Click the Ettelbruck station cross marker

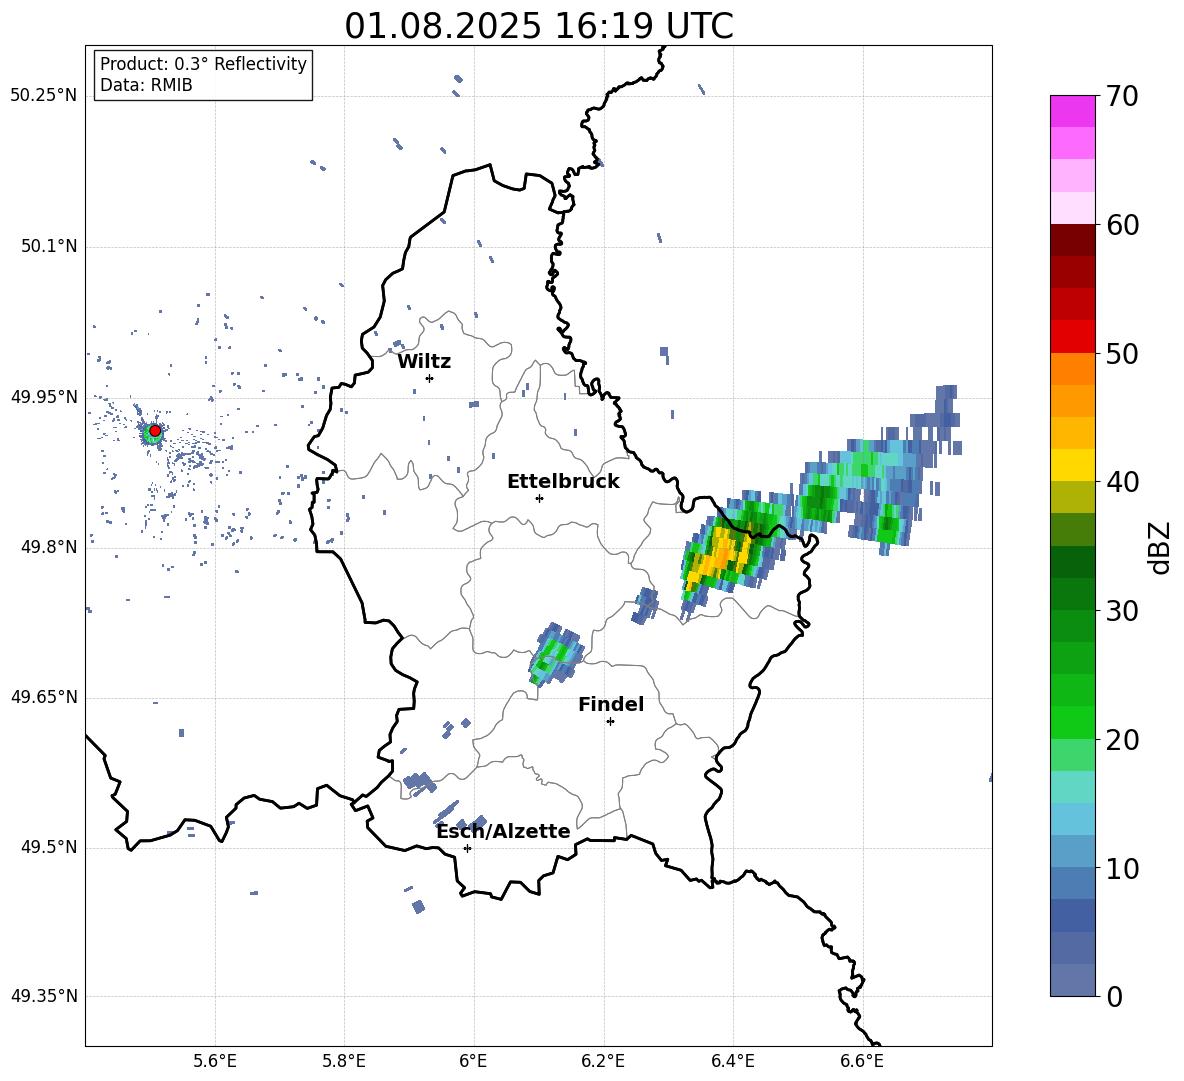539,498
